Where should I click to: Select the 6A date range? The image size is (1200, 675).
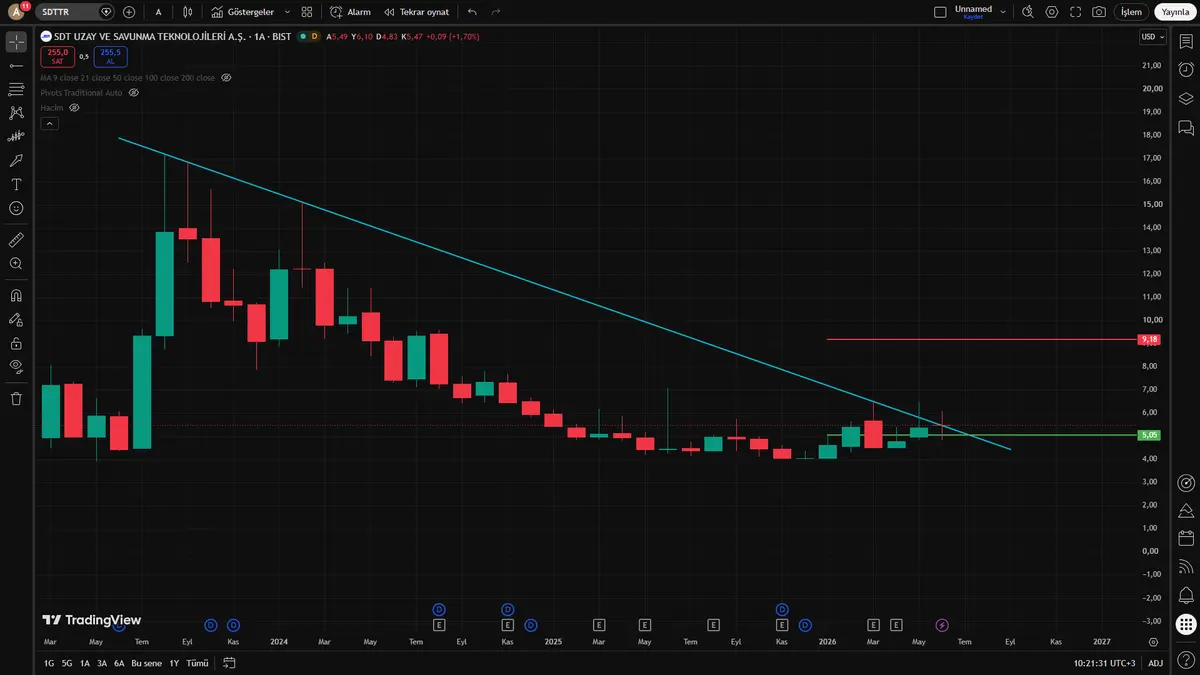119,663
